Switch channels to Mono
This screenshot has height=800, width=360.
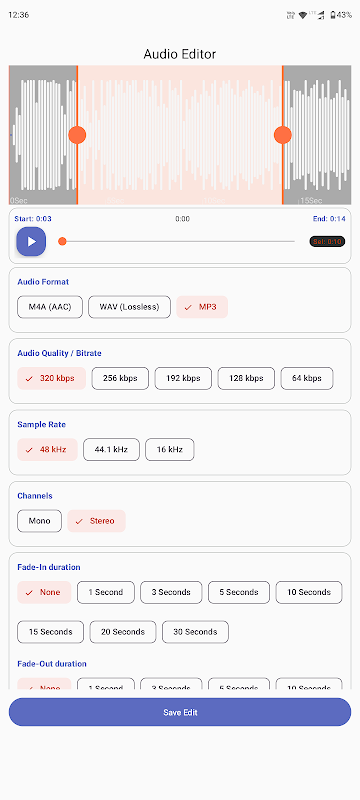tap(39, 521)
